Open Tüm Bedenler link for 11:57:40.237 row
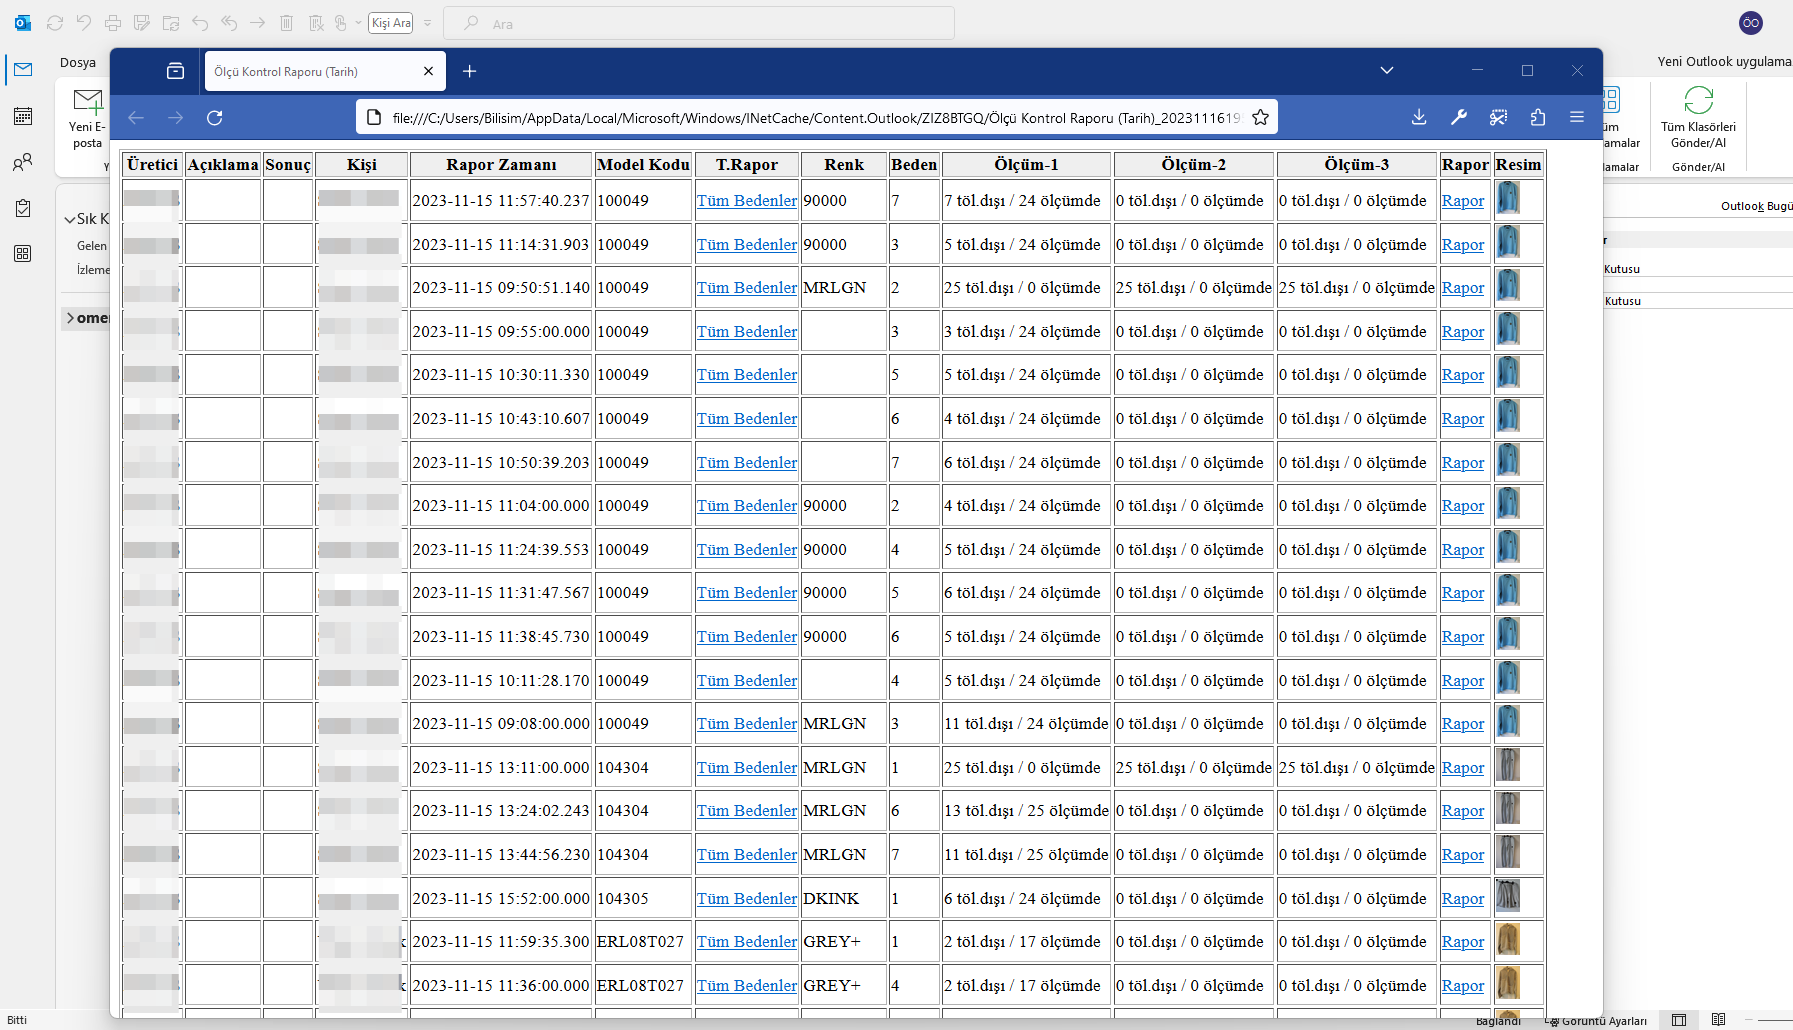Image resolution: width=1793 pixels, height=1030 pixels. (747, 201)
